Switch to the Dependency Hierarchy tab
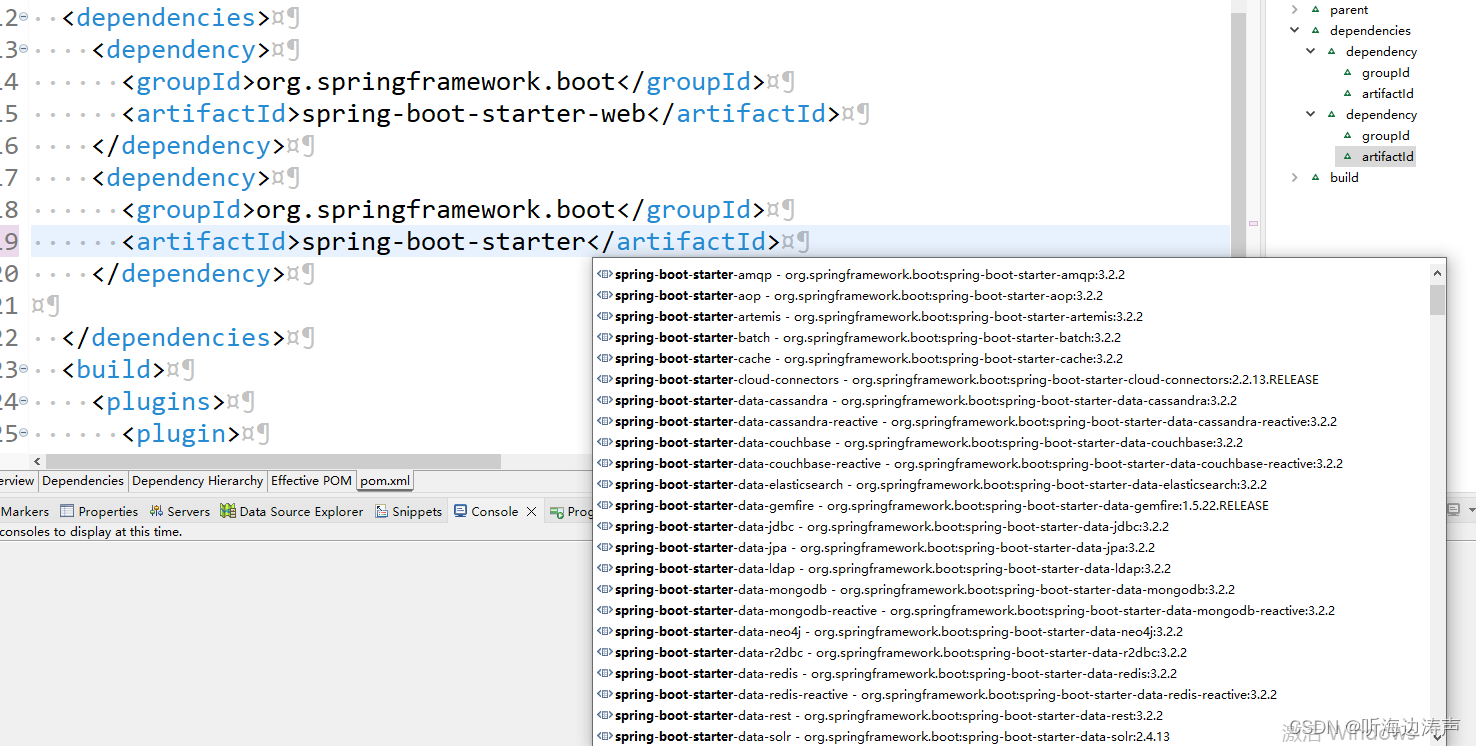 click(197, 480)
